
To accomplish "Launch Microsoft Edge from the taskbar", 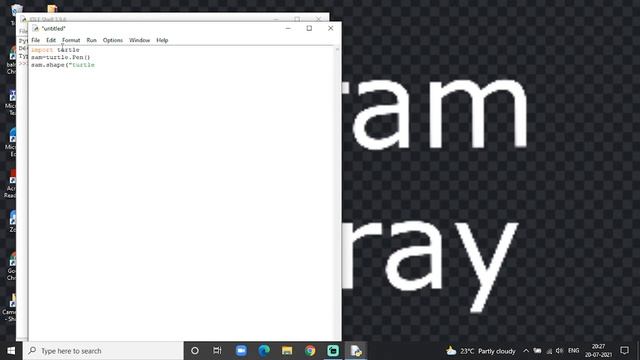I will [264, 351].
